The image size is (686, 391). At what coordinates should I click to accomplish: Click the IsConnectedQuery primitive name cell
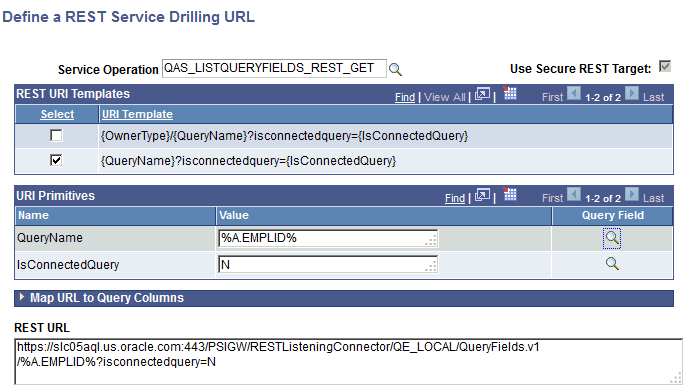[115, 265]
